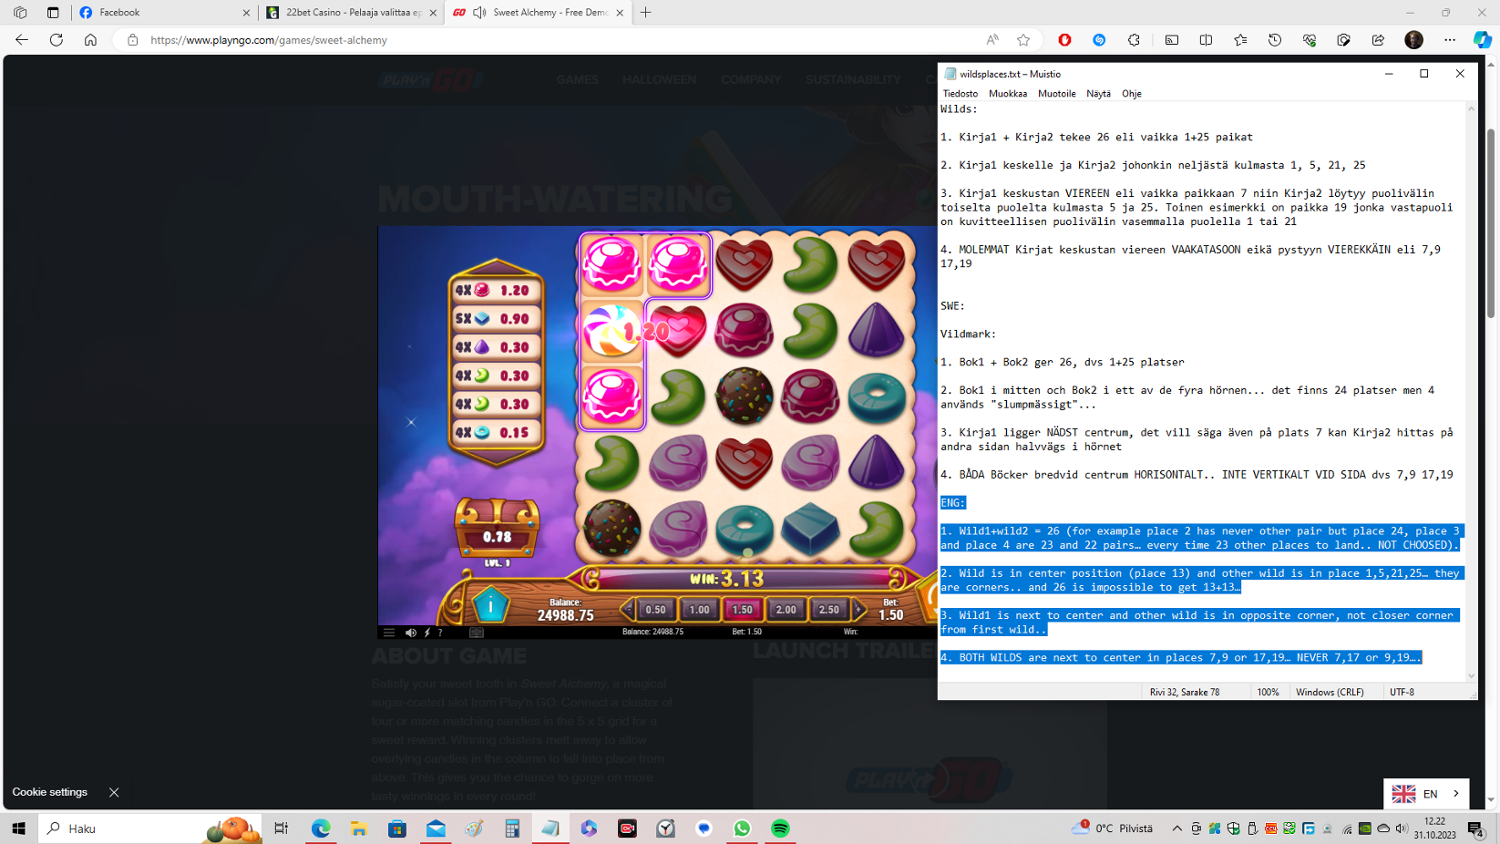Click right arrow to increase bet options
The image size is (1500, 844).
point(858,609)
